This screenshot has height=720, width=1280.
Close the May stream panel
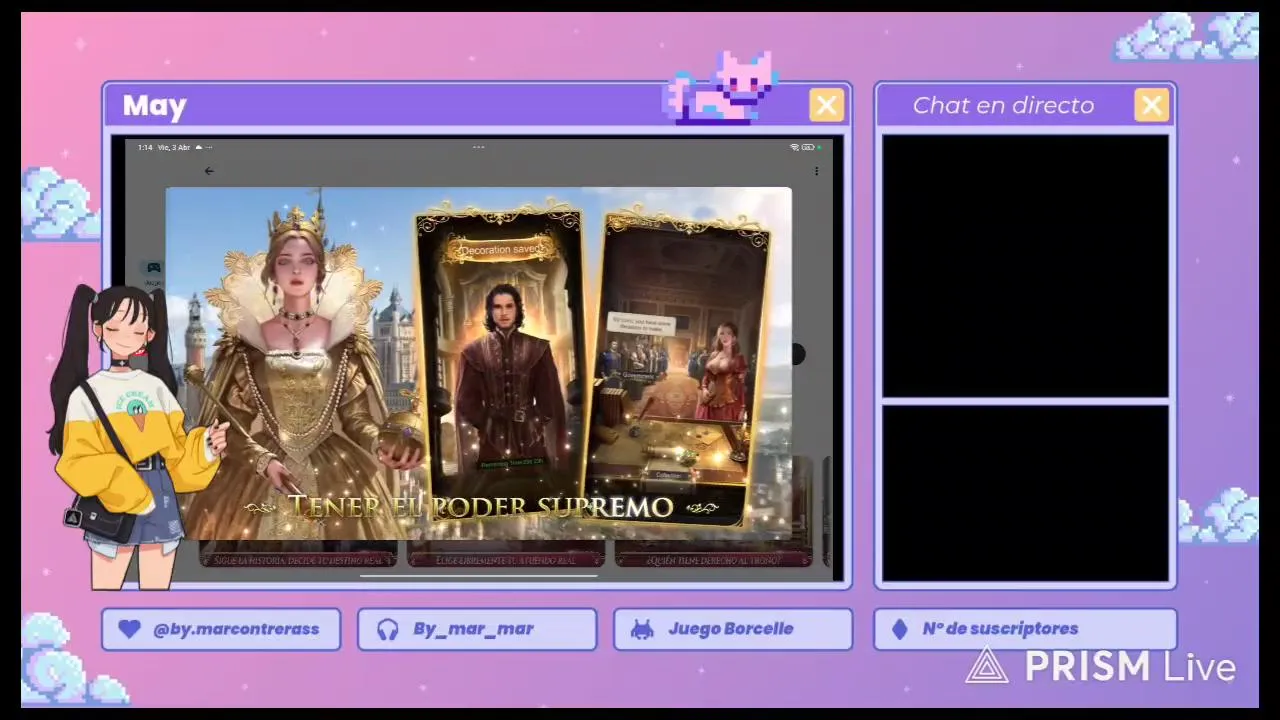[826, 105]
